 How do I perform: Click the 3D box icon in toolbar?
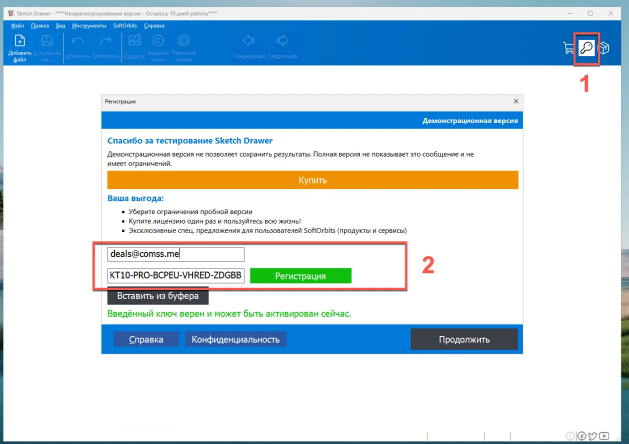pos(604,48)
